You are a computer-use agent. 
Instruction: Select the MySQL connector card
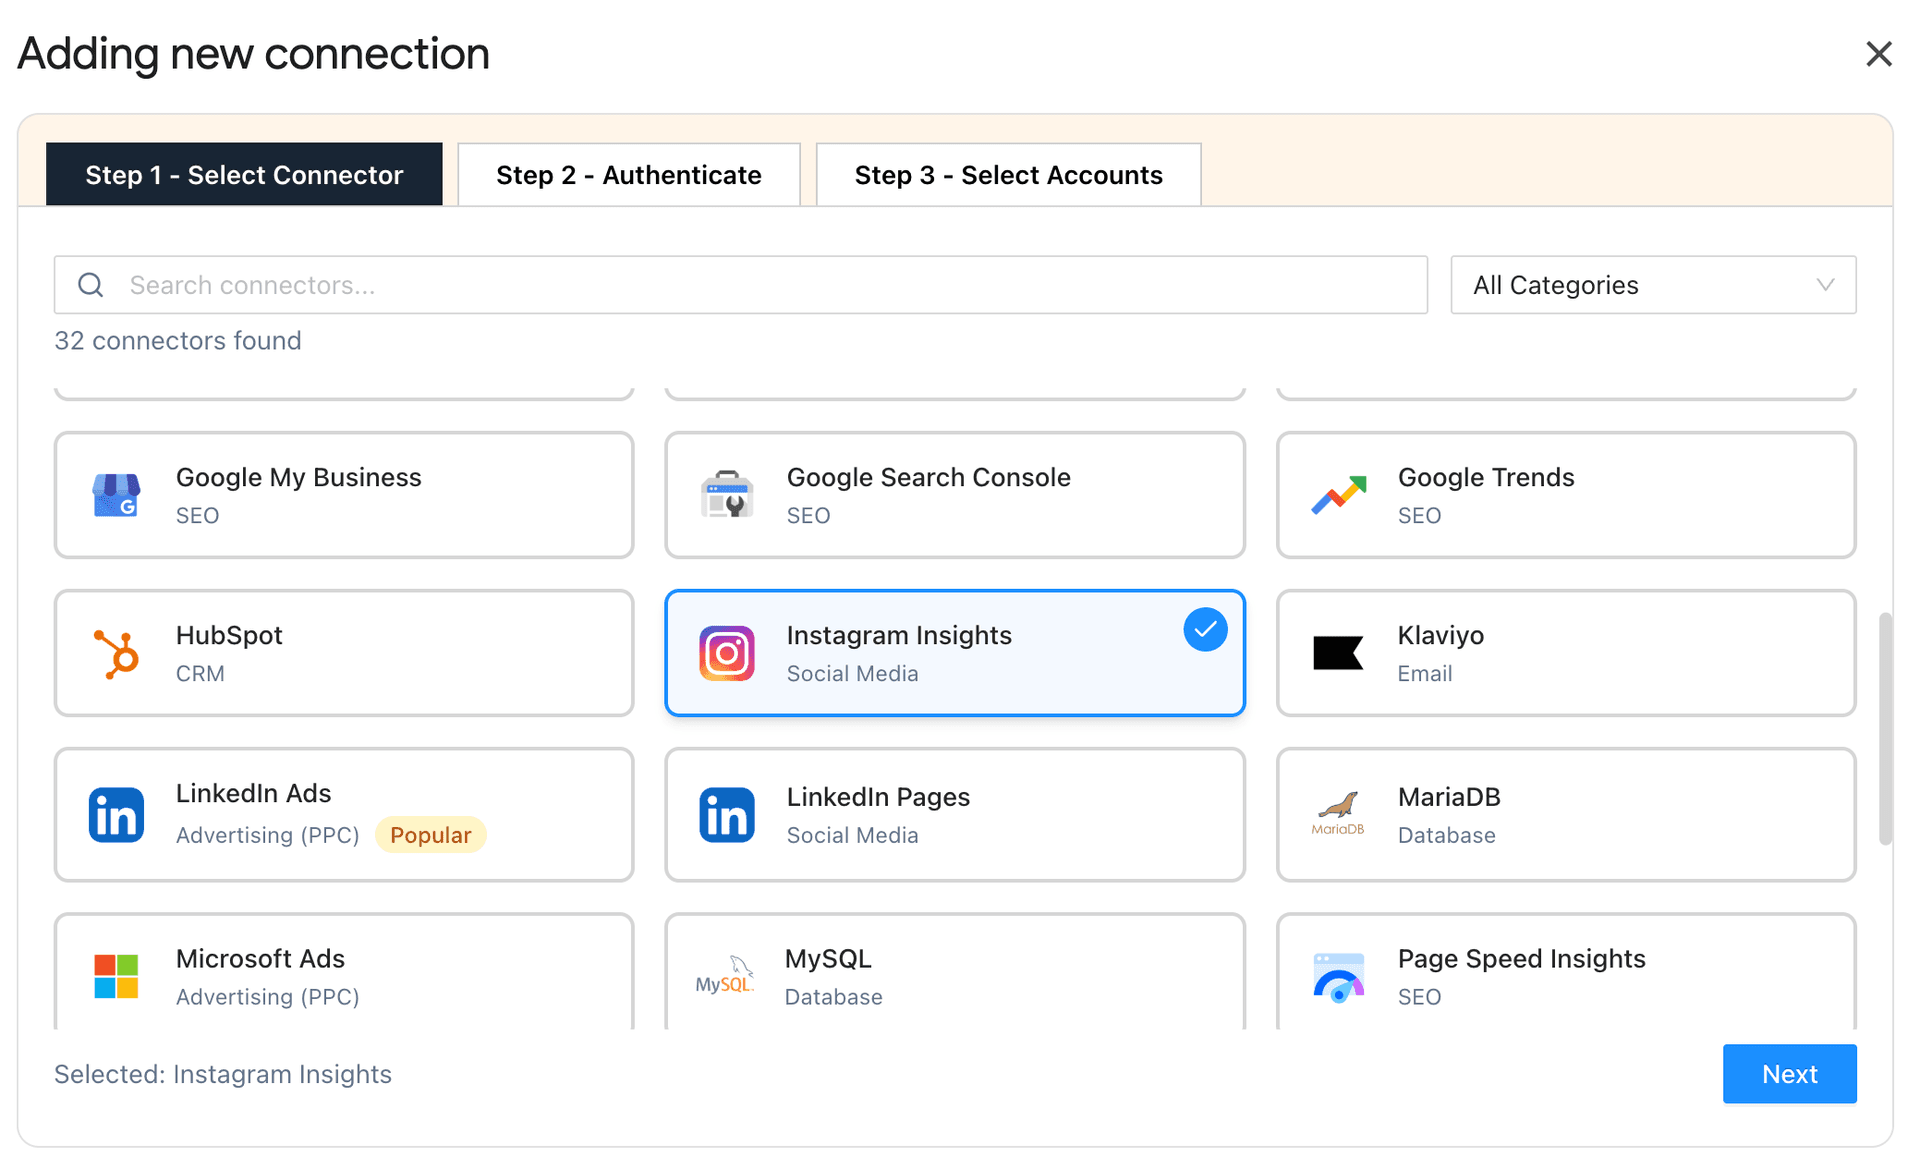click(x=954, y=977)
